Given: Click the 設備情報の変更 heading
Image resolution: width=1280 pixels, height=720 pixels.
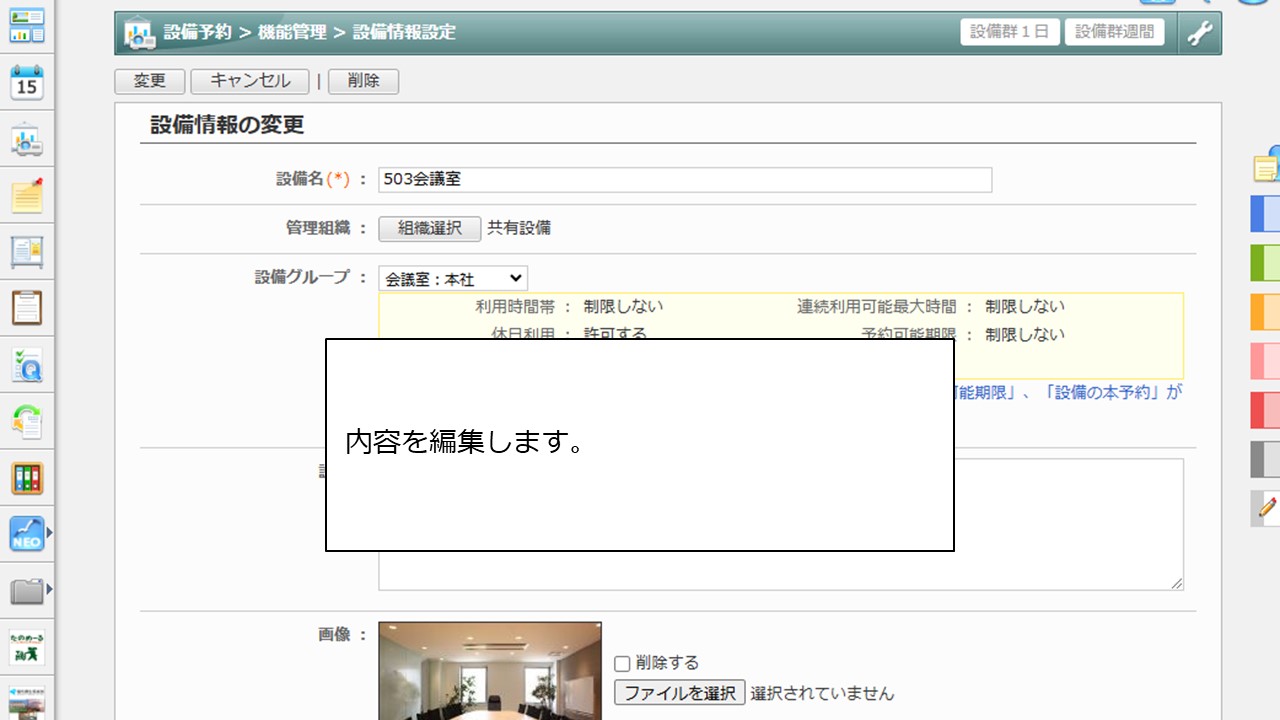Looking at the screenshot, I should pyautogui.click(x=227, y=125).
